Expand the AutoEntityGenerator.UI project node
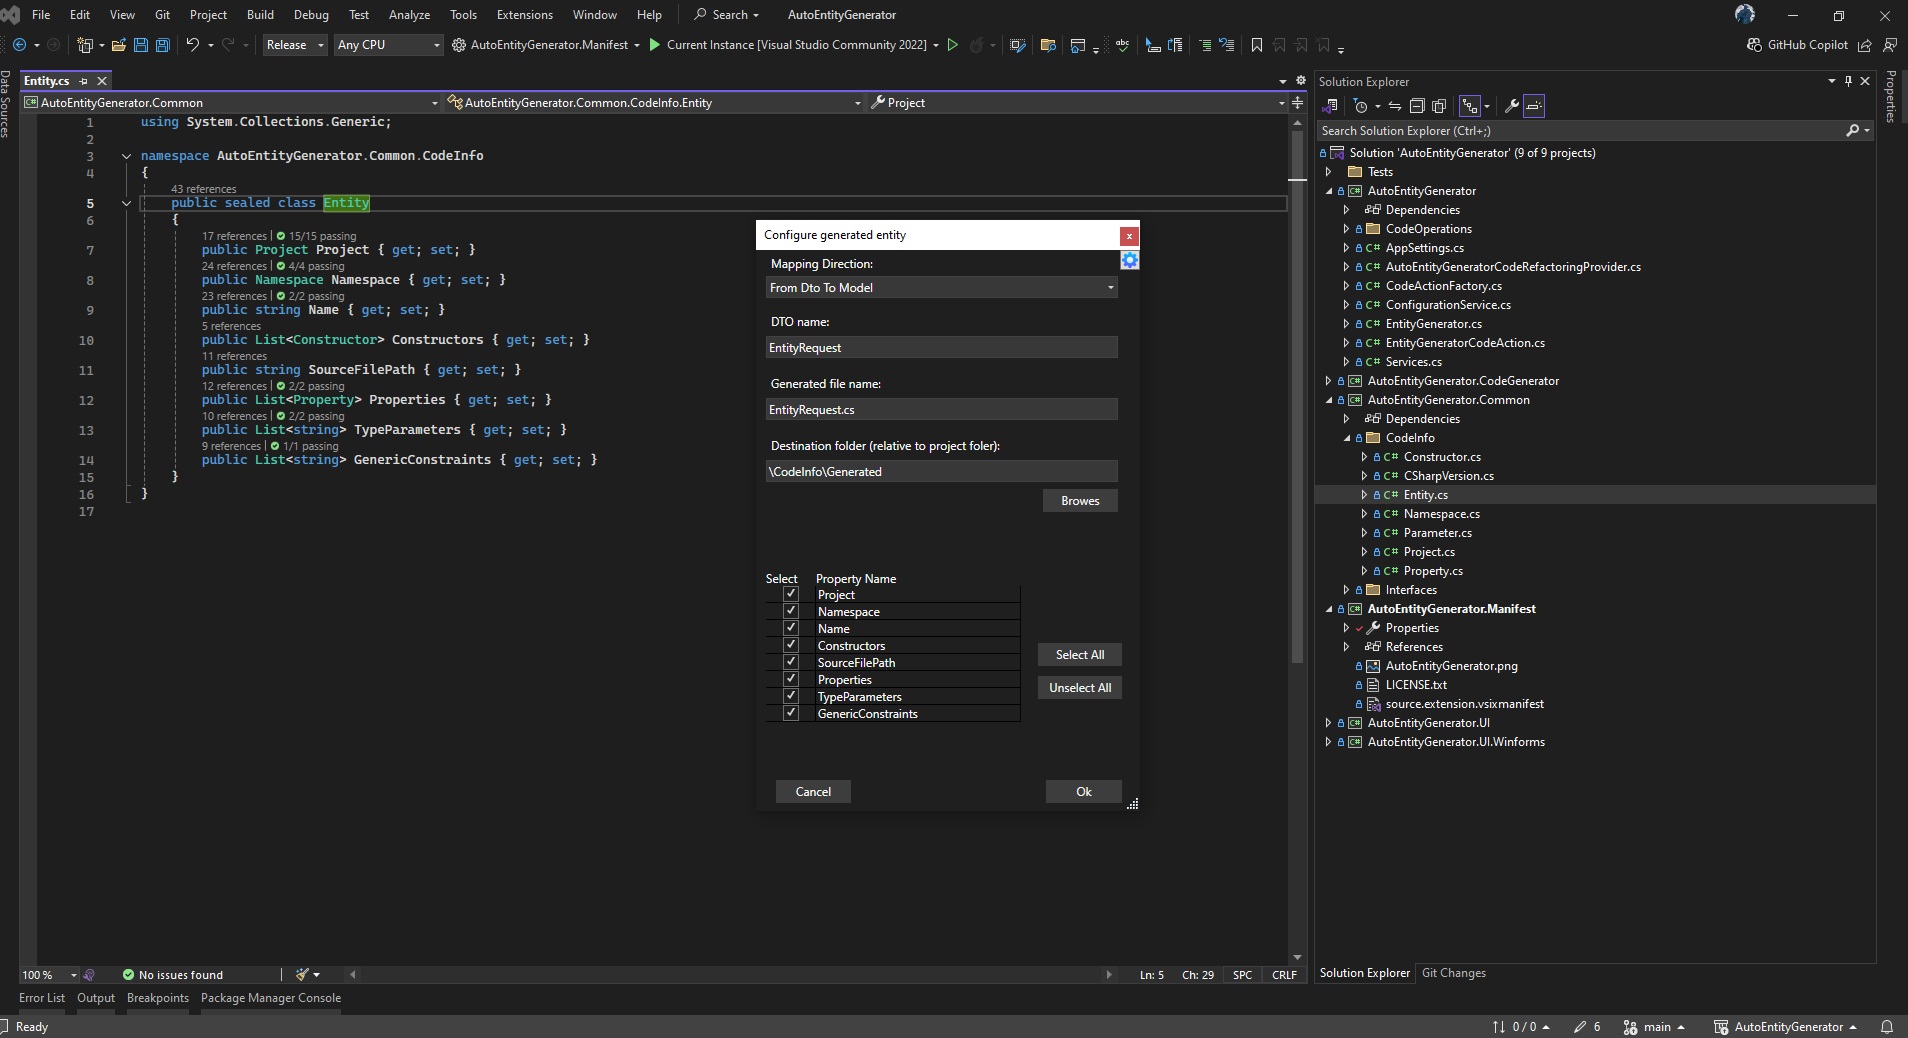 (1329, 723)
